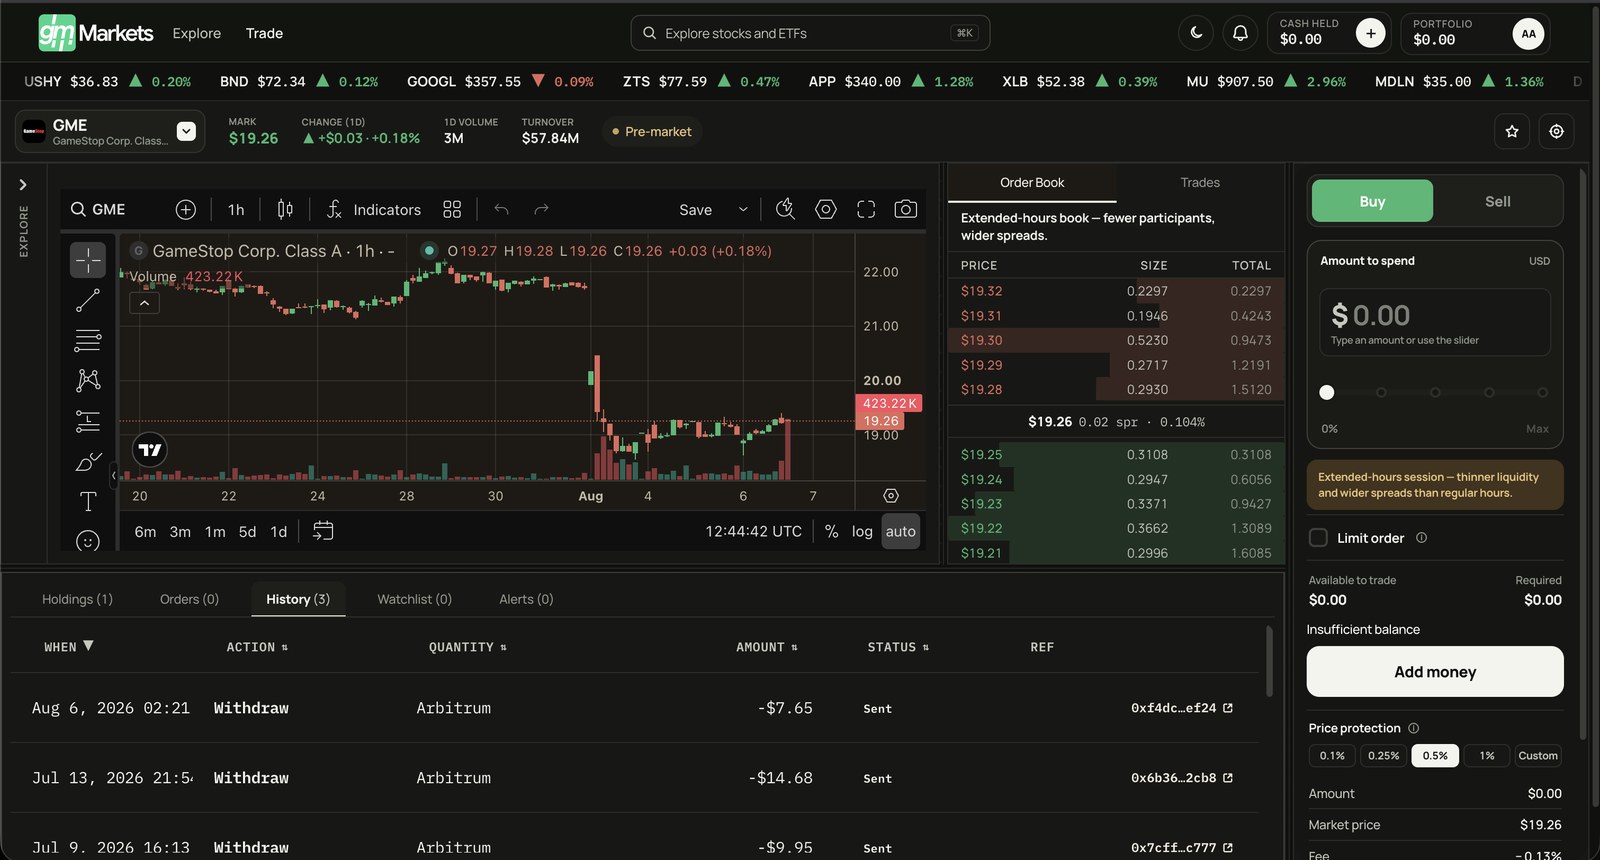
Task: Add cash with plus button
Action: point(1371,33)
